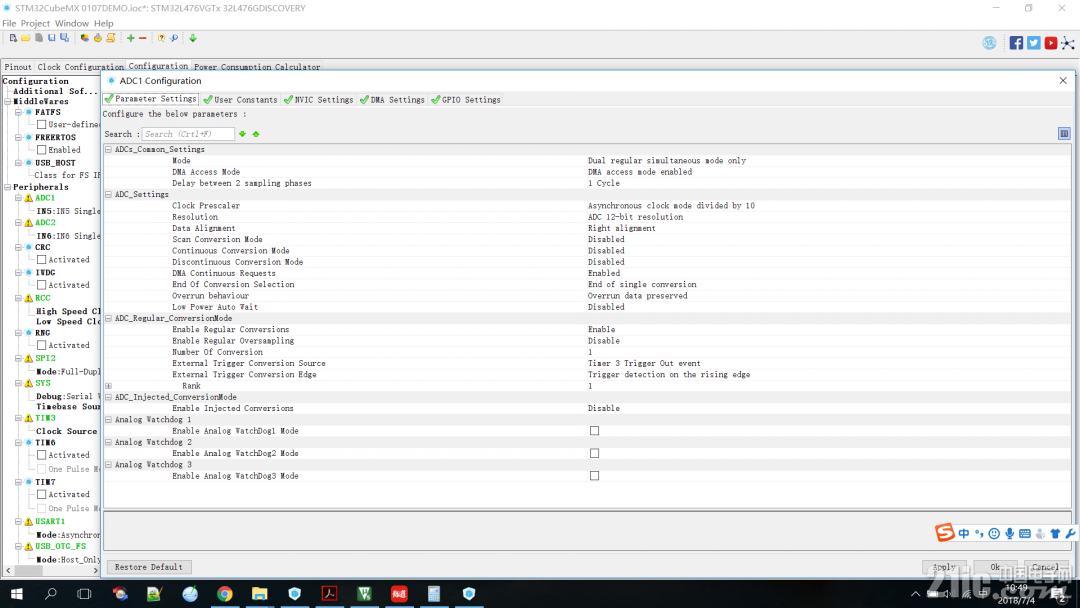Collapse the Analog Watchdog 3 group
This screenshot has width=1080, height=608.
click(108, 465)
